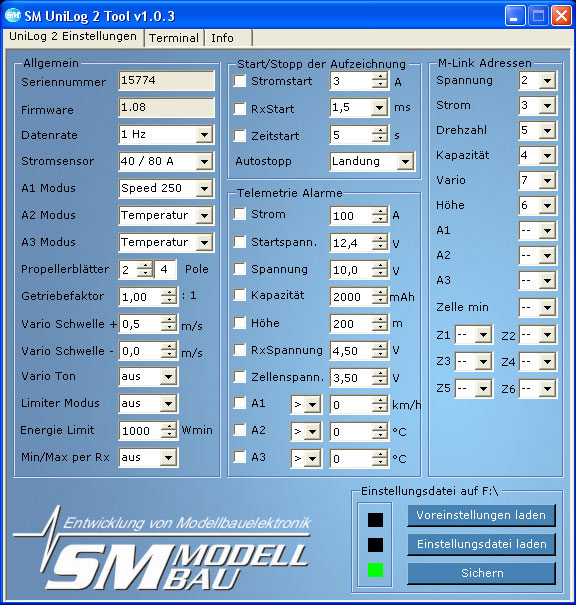Open the Datenrate dropdown
This screenshot has width=576, height=605.
[204, 135]
